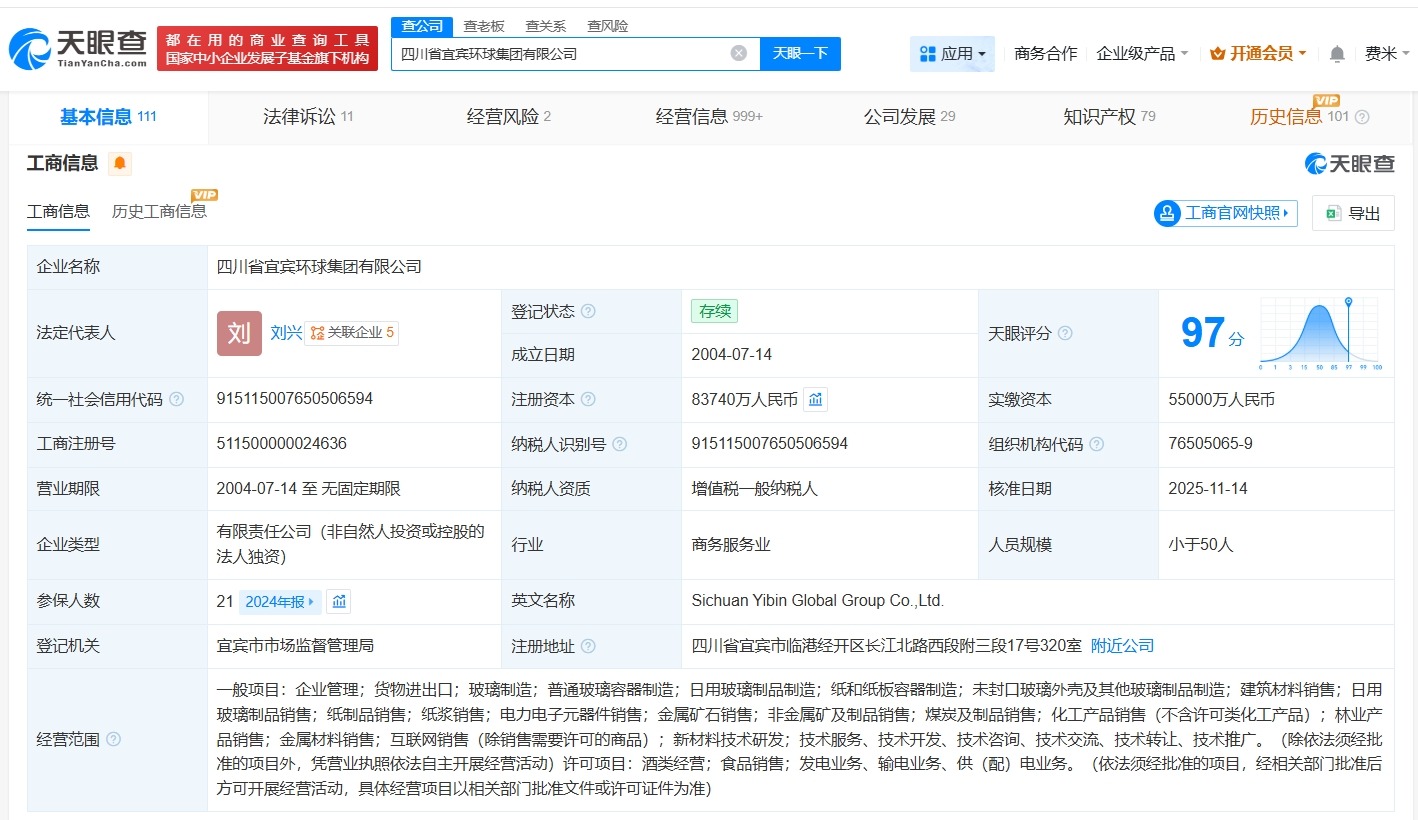The image size is (1418, 820).
Task: Click the Tianyancha logo at the right of the info bar
Action: pos(1348,163)
